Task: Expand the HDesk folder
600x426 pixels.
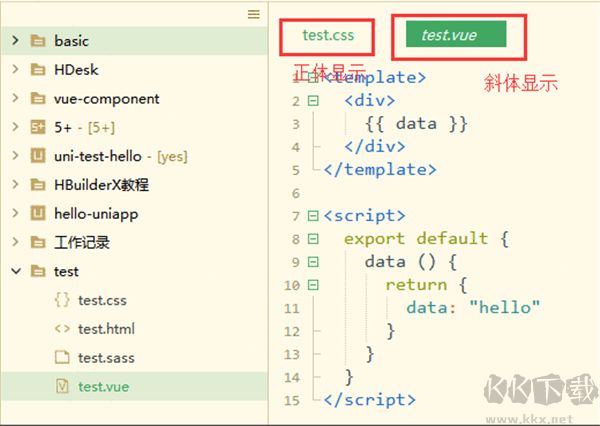Action: [15, 70]
